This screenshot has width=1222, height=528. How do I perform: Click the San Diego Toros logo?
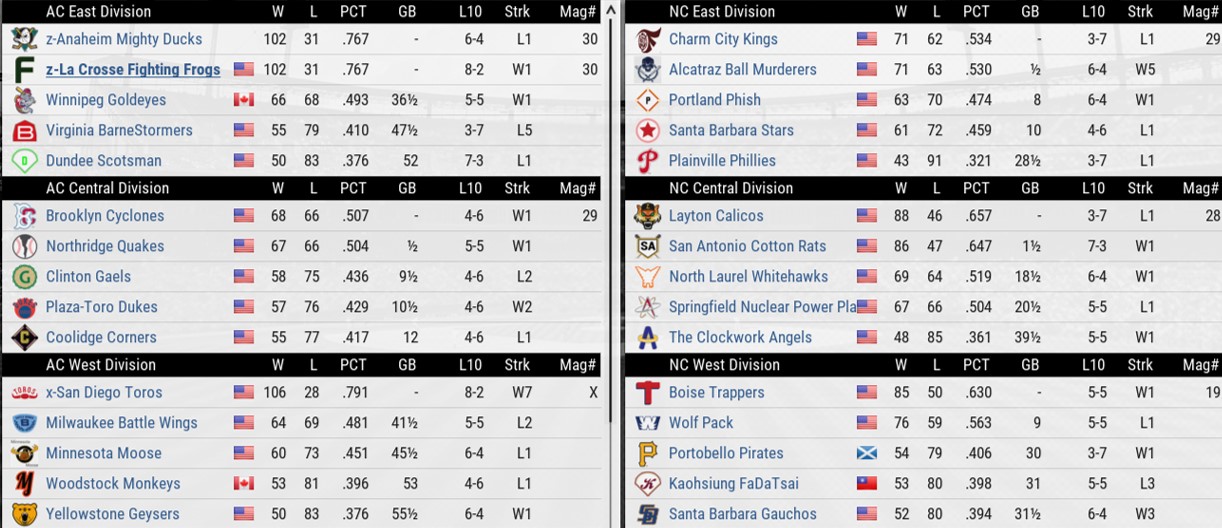(x=25, y=393)
